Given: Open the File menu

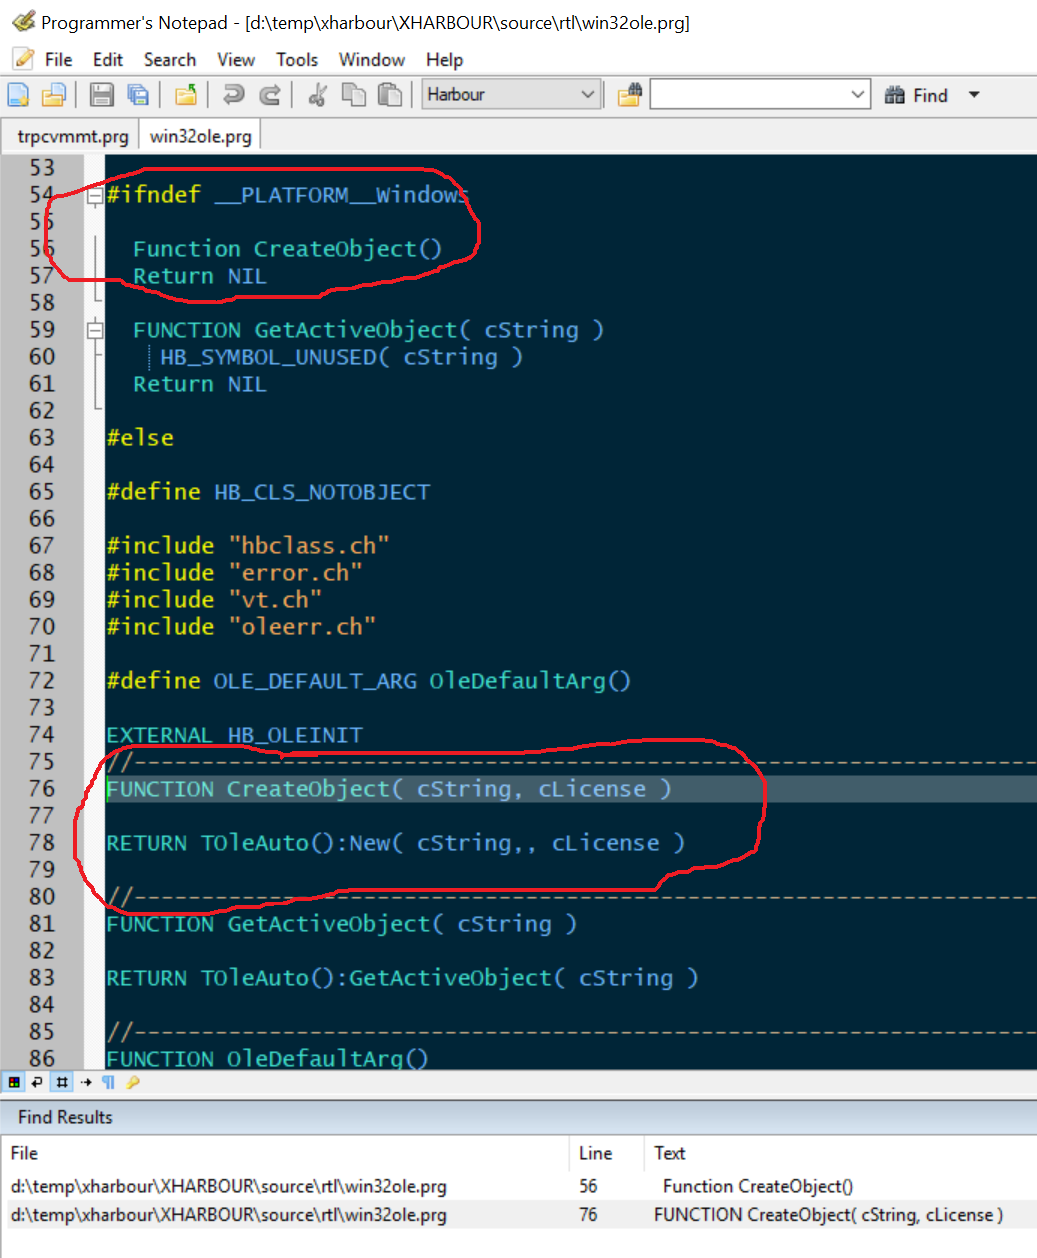Looking at the screenshot, I should click(59, 59).
